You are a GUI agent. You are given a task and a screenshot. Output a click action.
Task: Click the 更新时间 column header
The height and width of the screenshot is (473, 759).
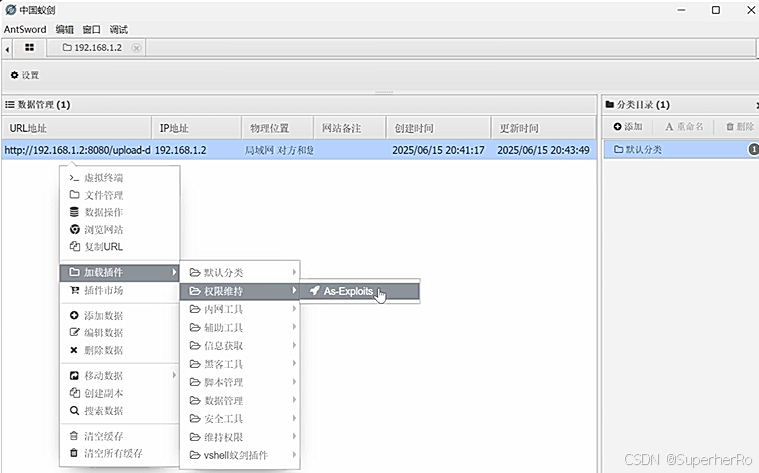(544, 128)
